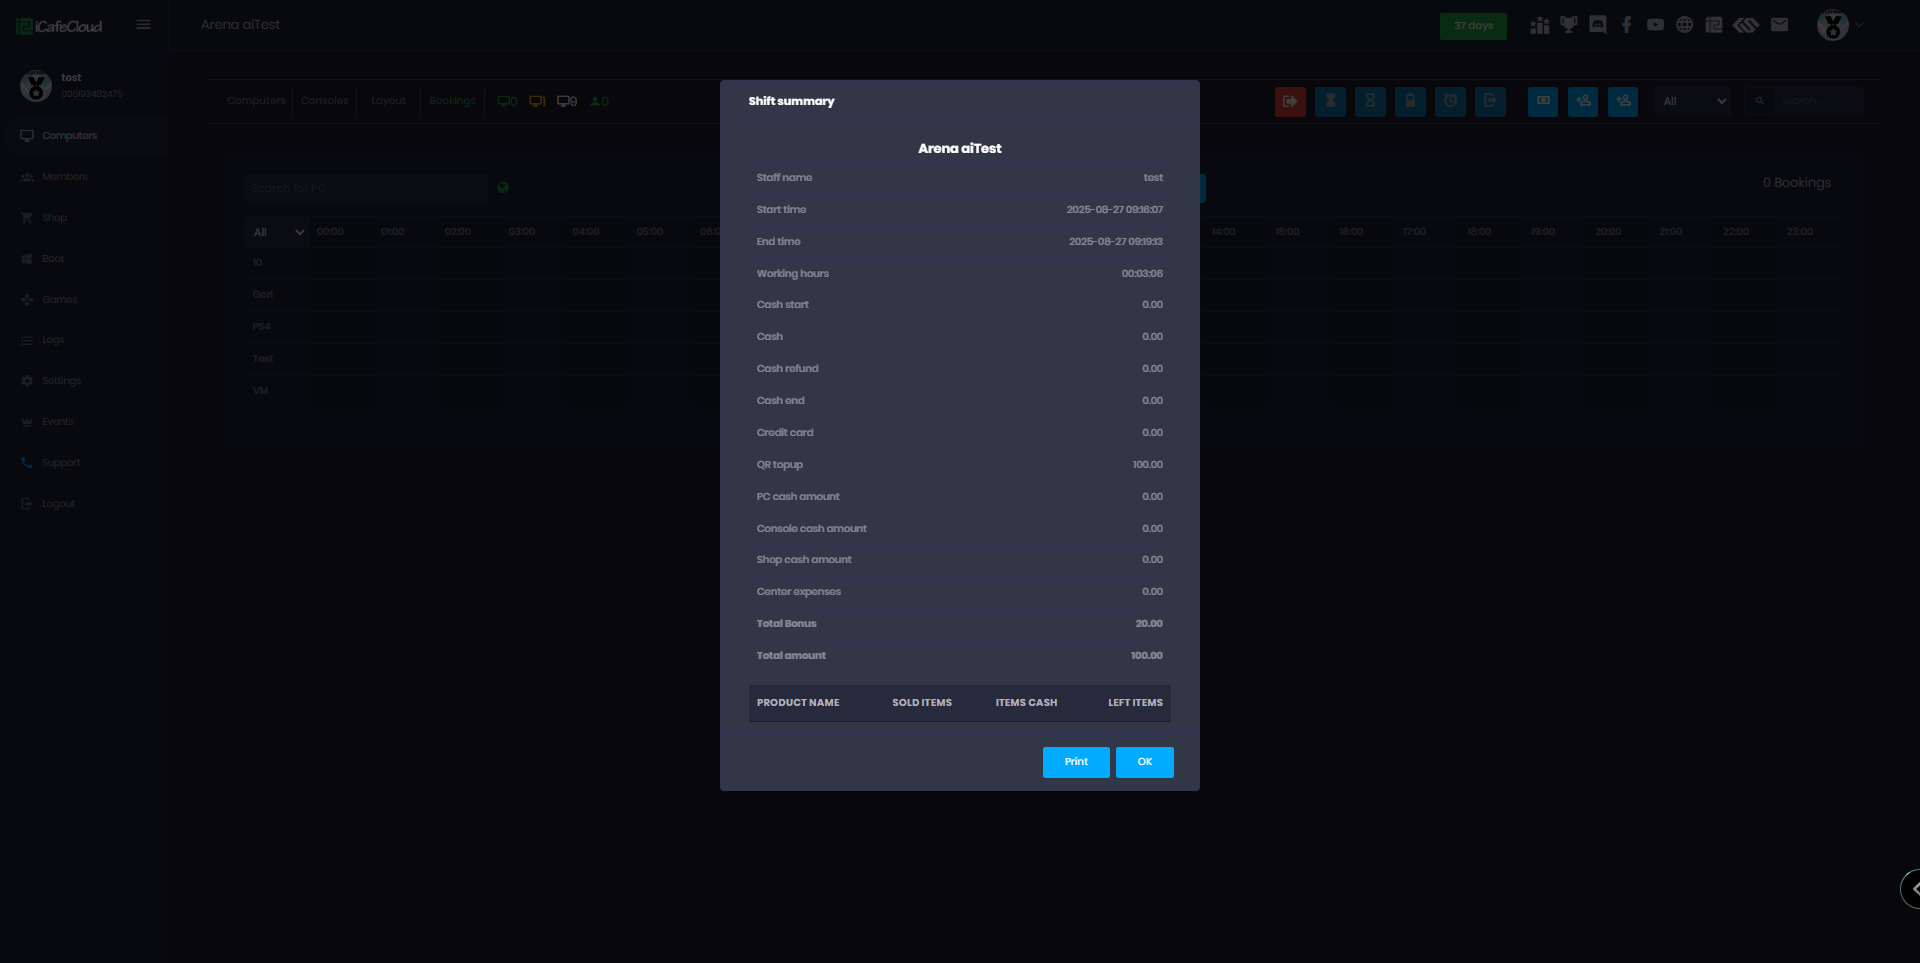Click the QR topup value 100.00
The width and height of the screenshot is (1920, 963).
coord(1148,465)
